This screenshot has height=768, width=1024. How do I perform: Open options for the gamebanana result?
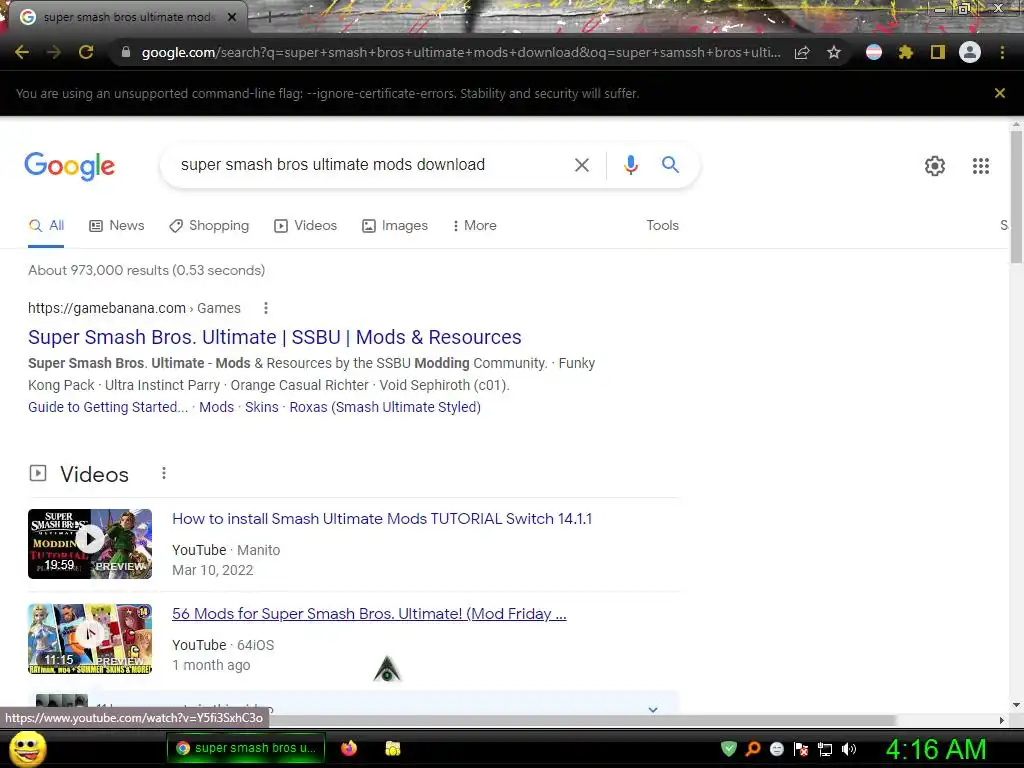point(266,308)
